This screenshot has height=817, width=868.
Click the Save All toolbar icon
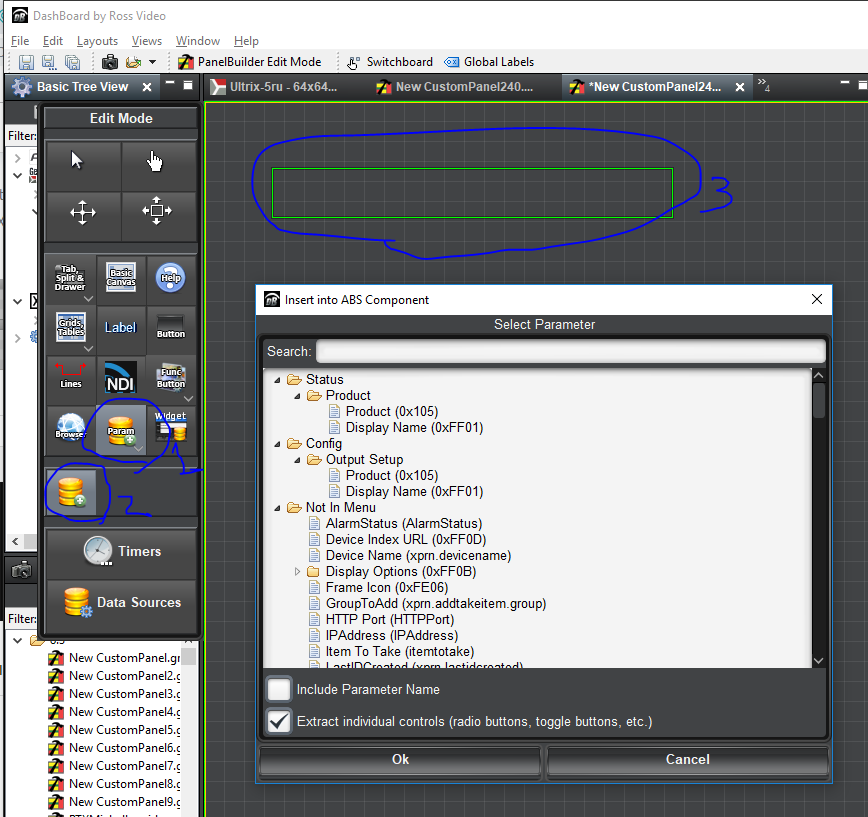[x=73, y=62]
